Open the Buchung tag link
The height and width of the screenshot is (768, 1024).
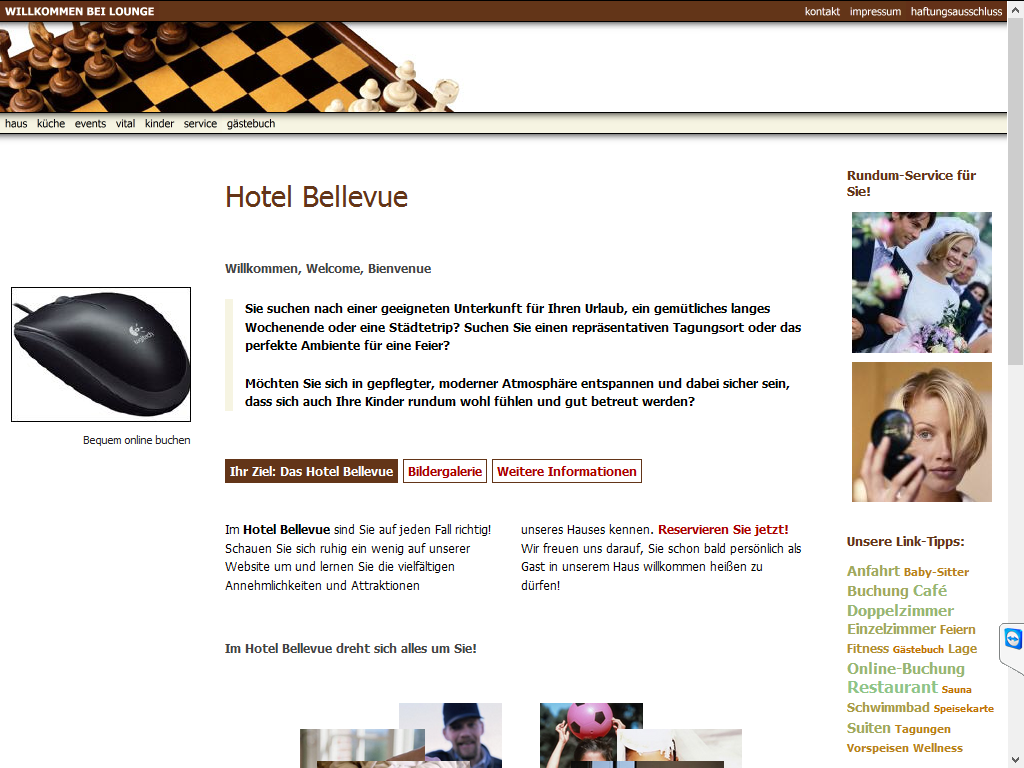tap(878, 591)
